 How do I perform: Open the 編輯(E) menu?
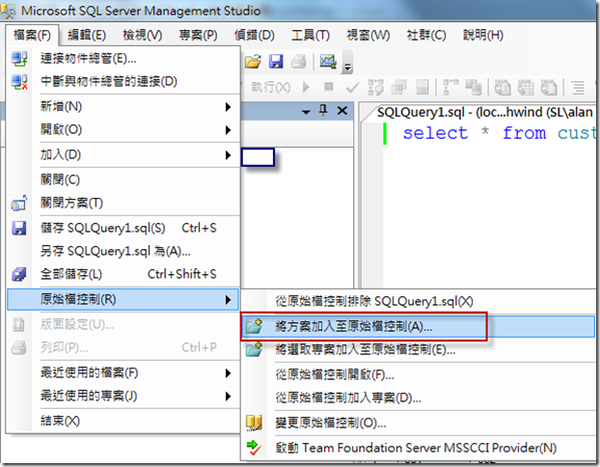click(87, 35)
